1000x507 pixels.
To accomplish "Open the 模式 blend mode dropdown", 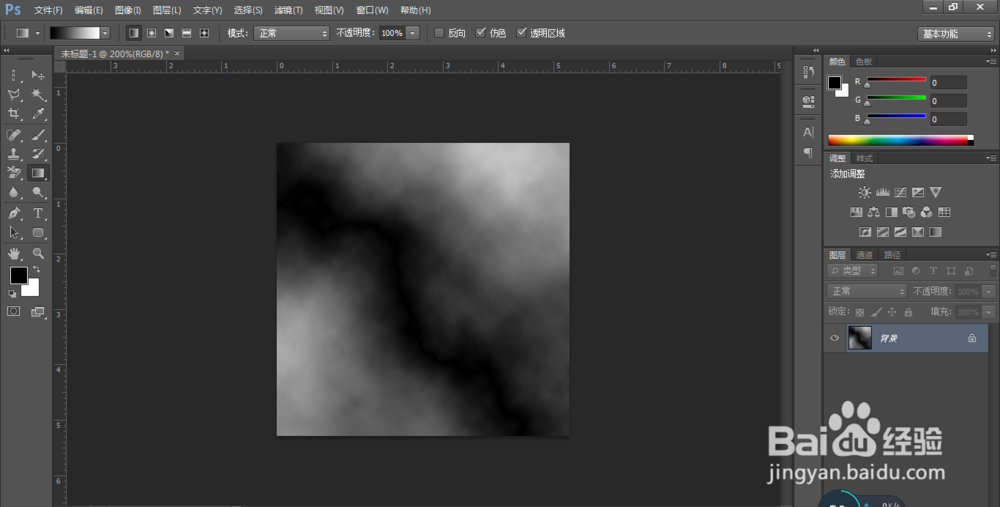I will pos(291,33).
